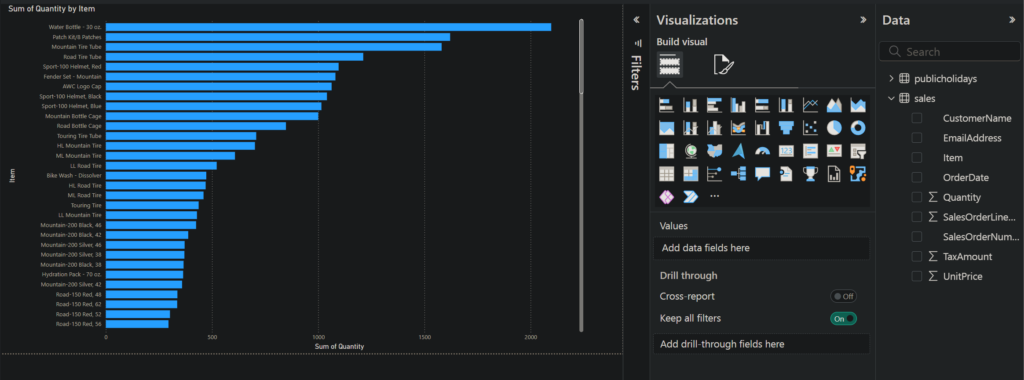This screenshot has height=380, width=1024.
Task: Select the Power Automate visual
Action: tap(690, 197)
